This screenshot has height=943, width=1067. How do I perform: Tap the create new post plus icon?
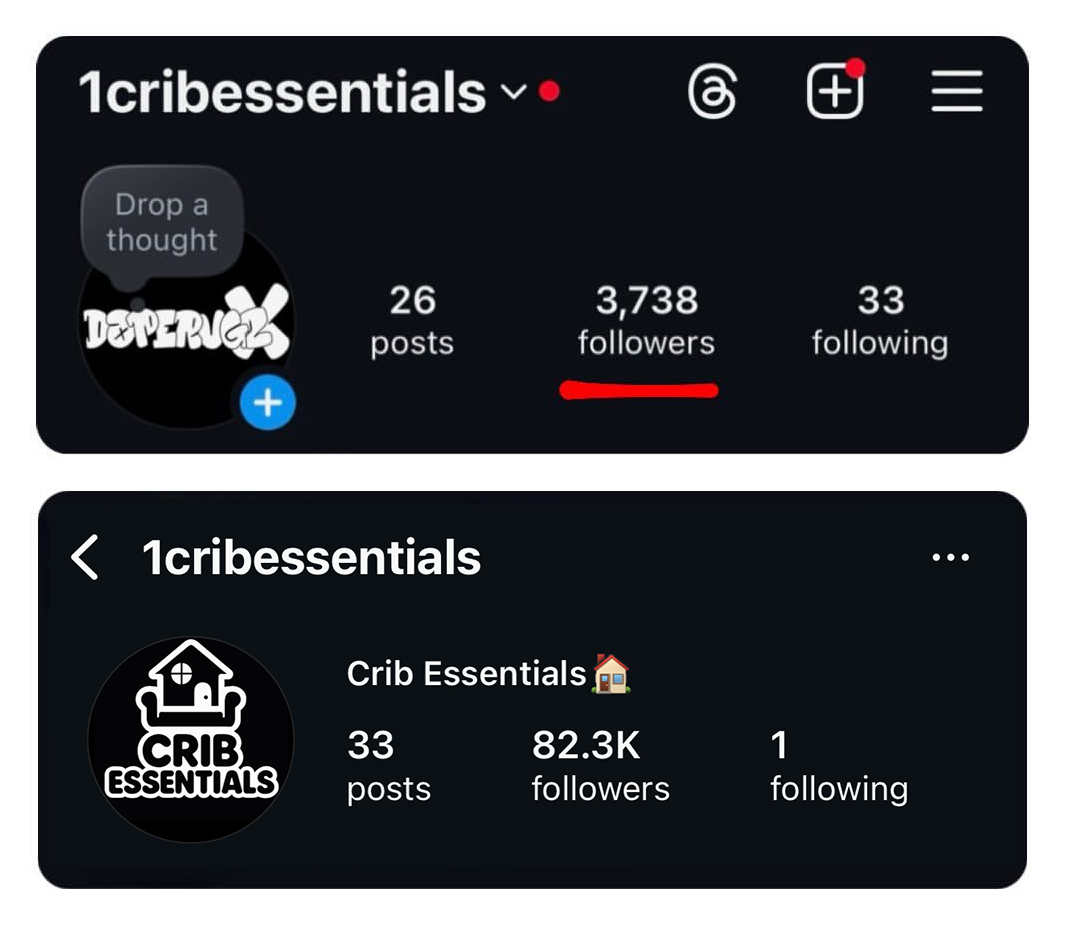(834, 93)
